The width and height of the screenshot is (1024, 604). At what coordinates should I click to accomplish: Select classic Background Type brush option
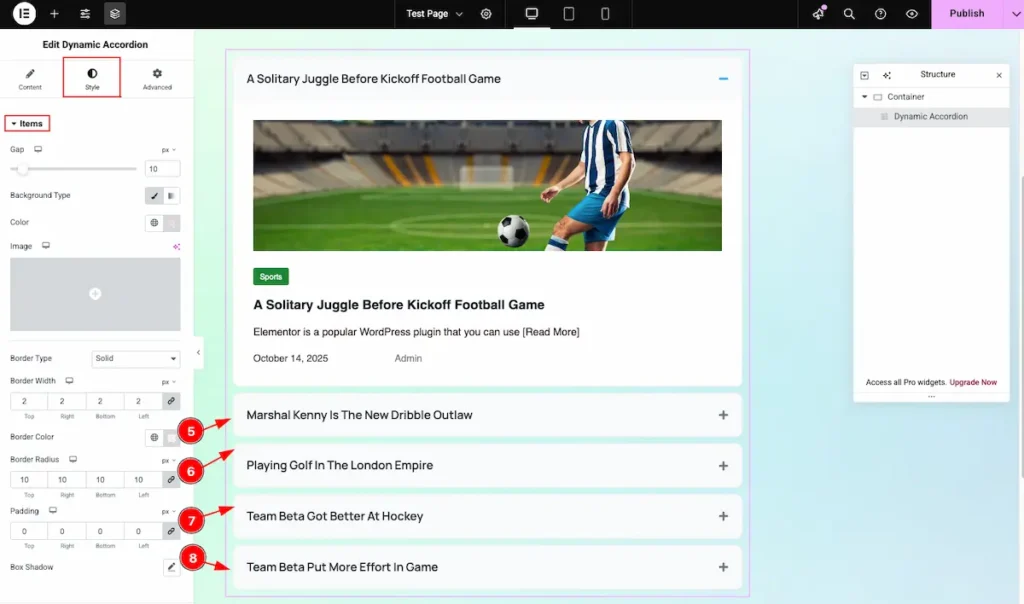pos(154,196)
